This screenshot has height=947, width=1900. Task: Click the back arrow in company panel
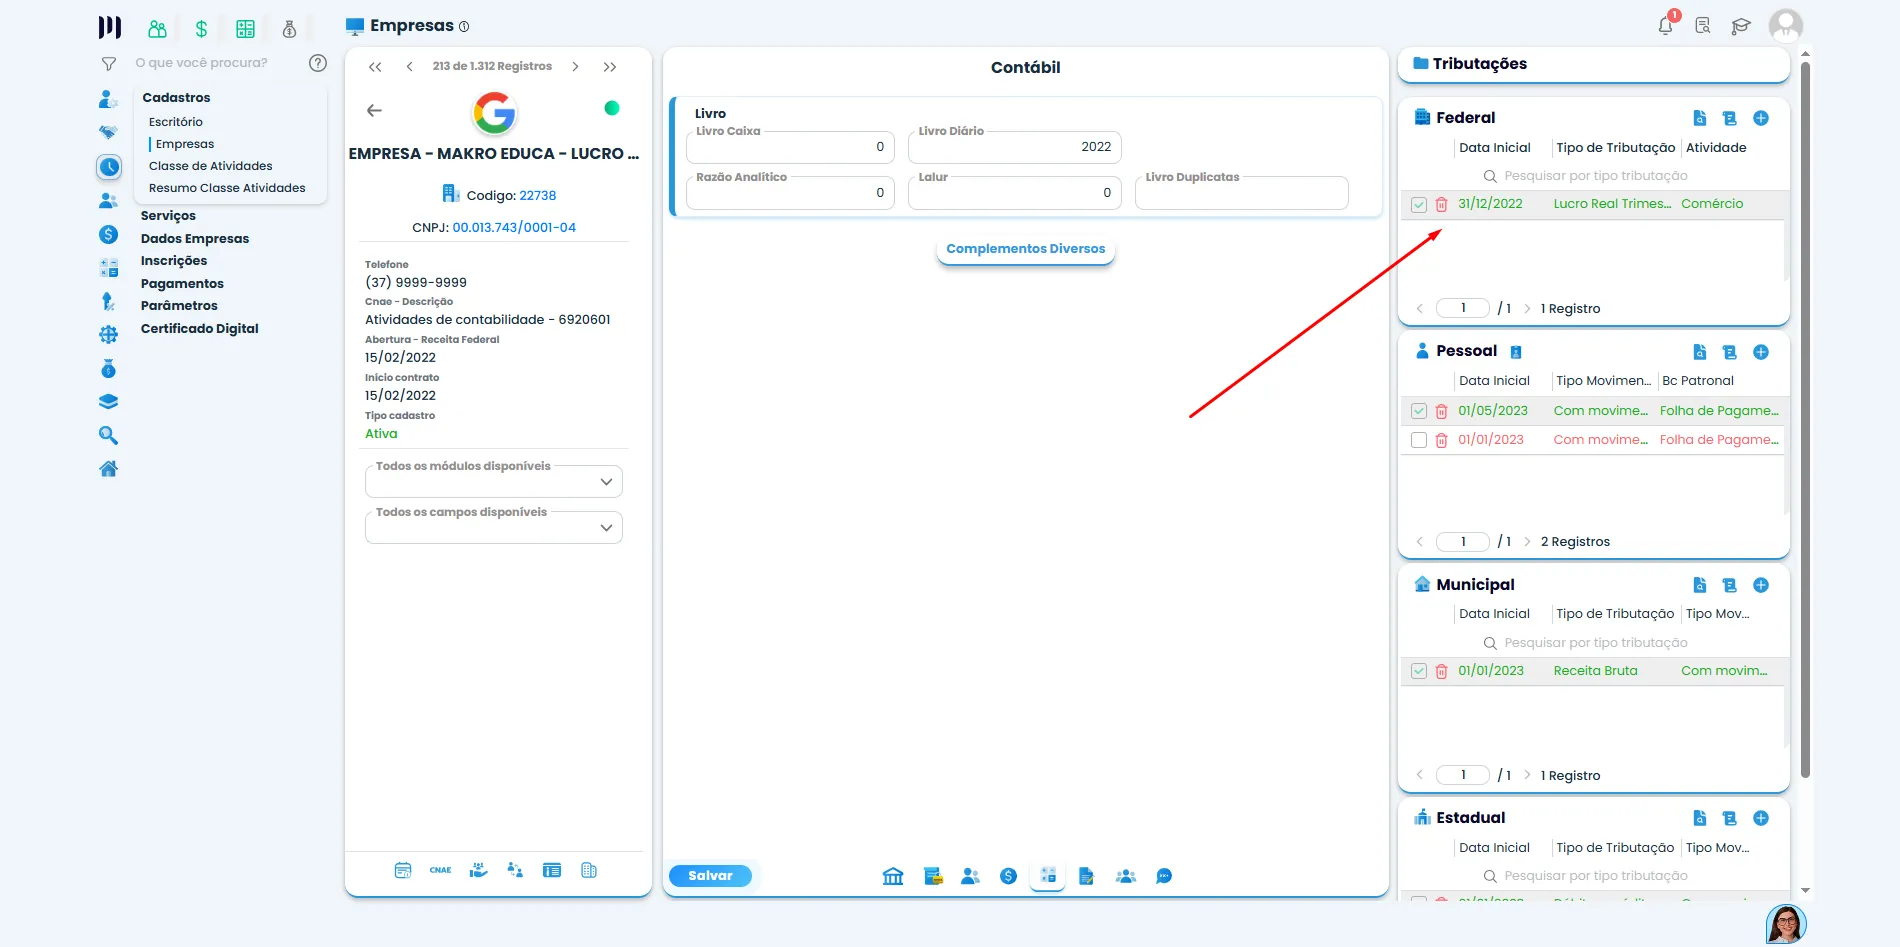[374, 111]
